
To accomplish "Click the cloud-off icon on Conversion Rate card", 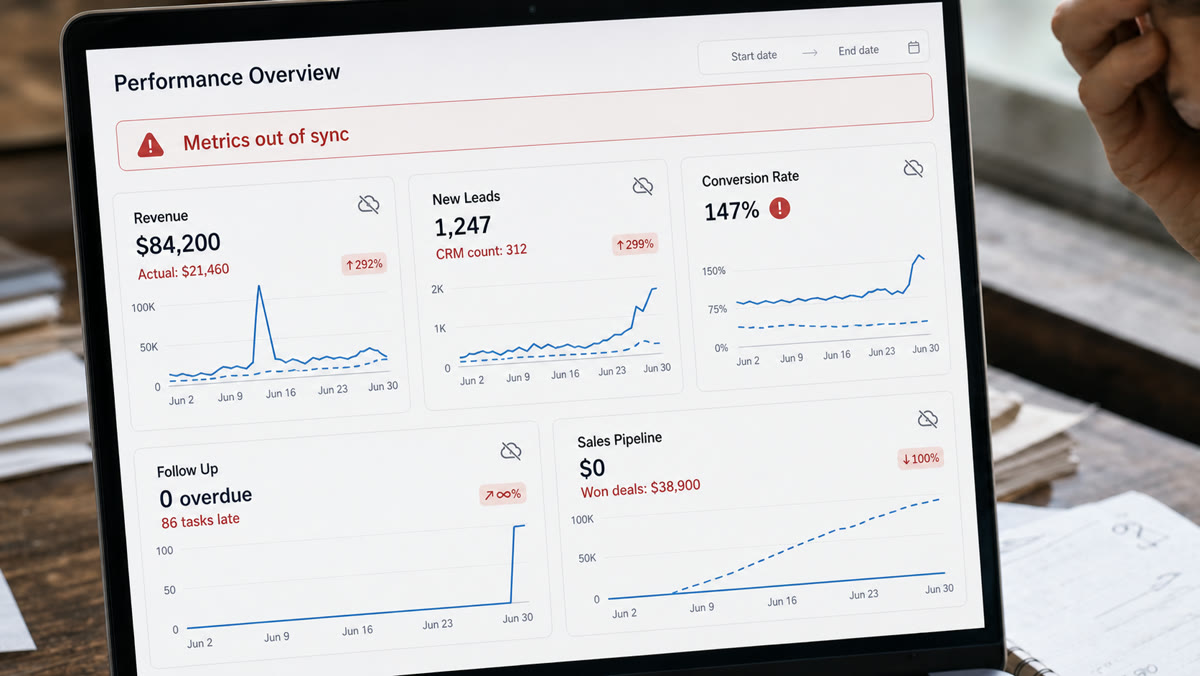I will (x=913, y=168).
